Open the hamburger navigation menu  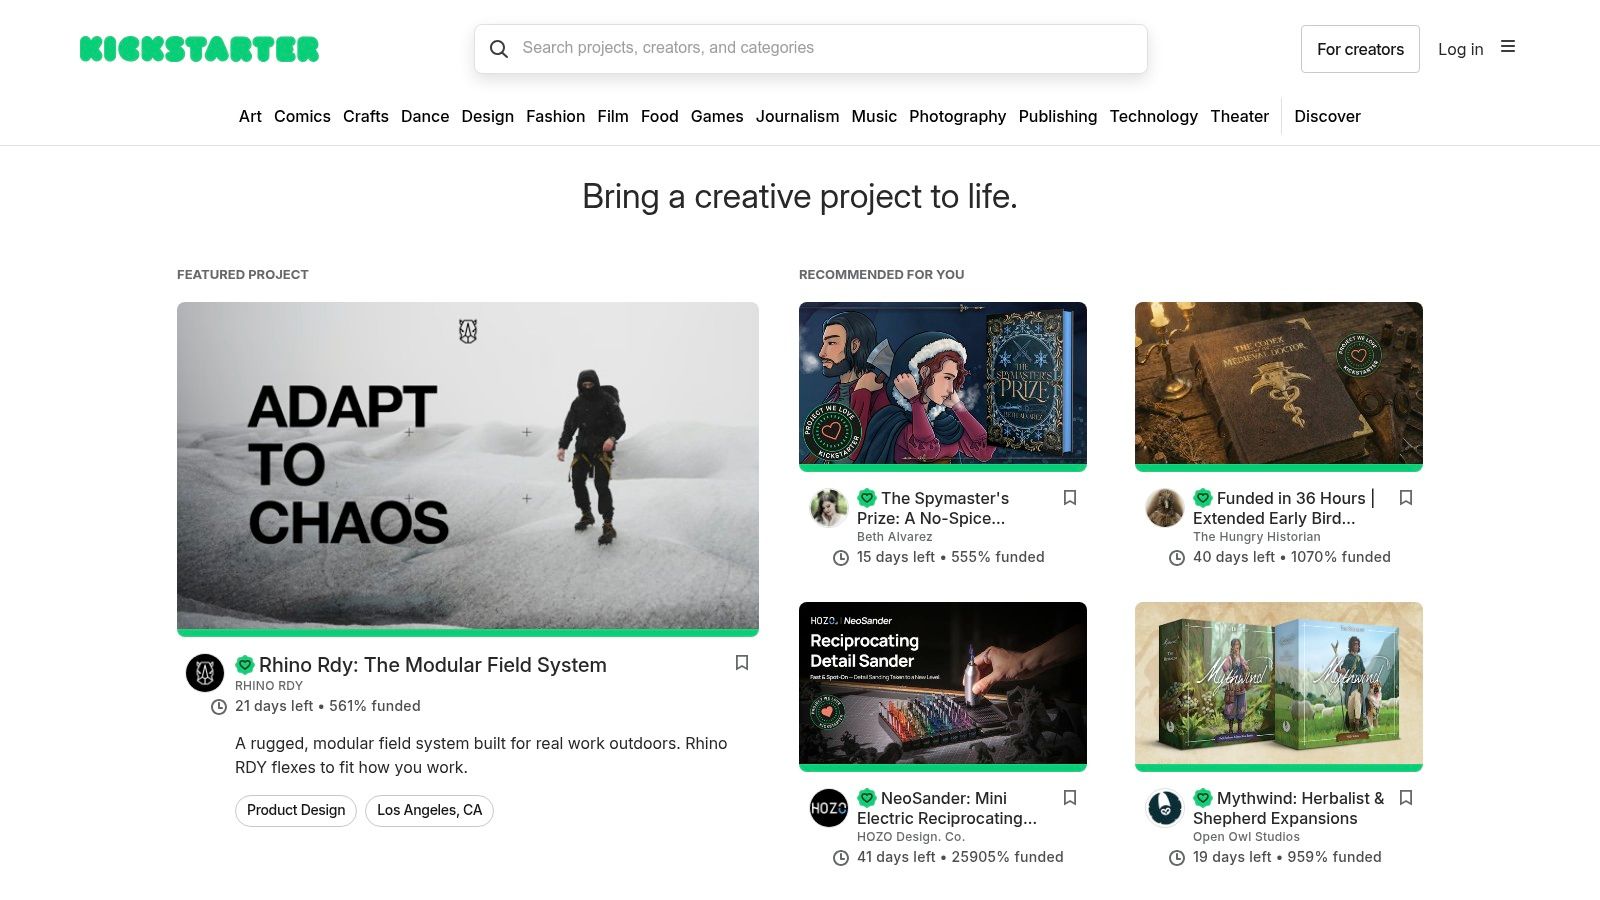tap(1508, 46)
